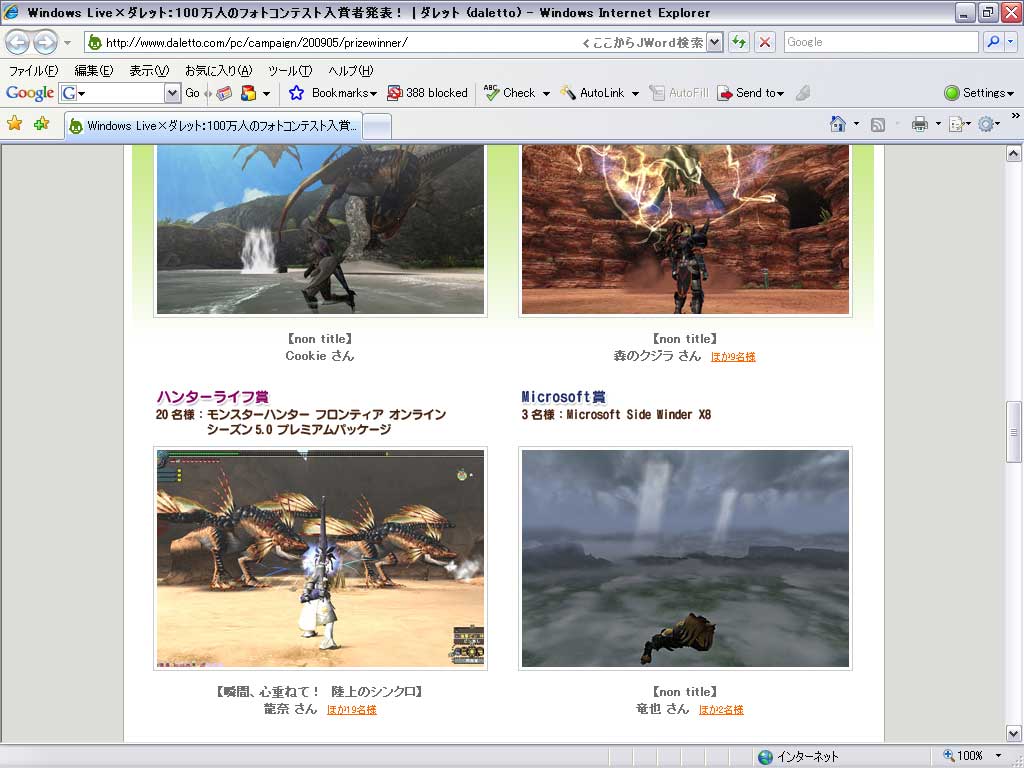
Task: Click the Google toolbar news icon
Action: coord(224,93)
